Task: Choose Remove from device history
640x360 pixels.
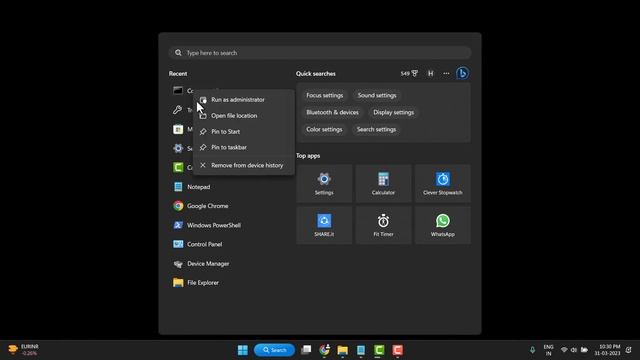Action: point(244,165)
